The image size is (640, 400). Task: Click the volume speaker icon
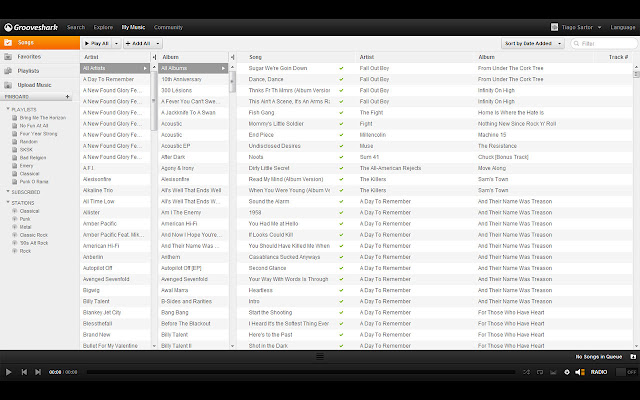point(580,372)
